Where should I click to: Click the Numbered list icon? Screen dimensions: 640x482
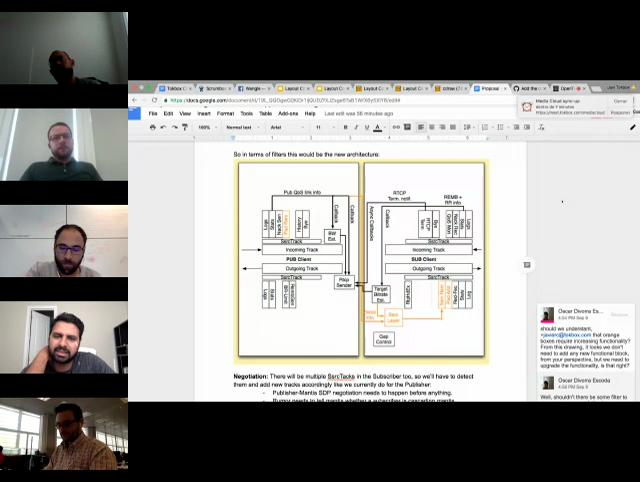[484, 127]
